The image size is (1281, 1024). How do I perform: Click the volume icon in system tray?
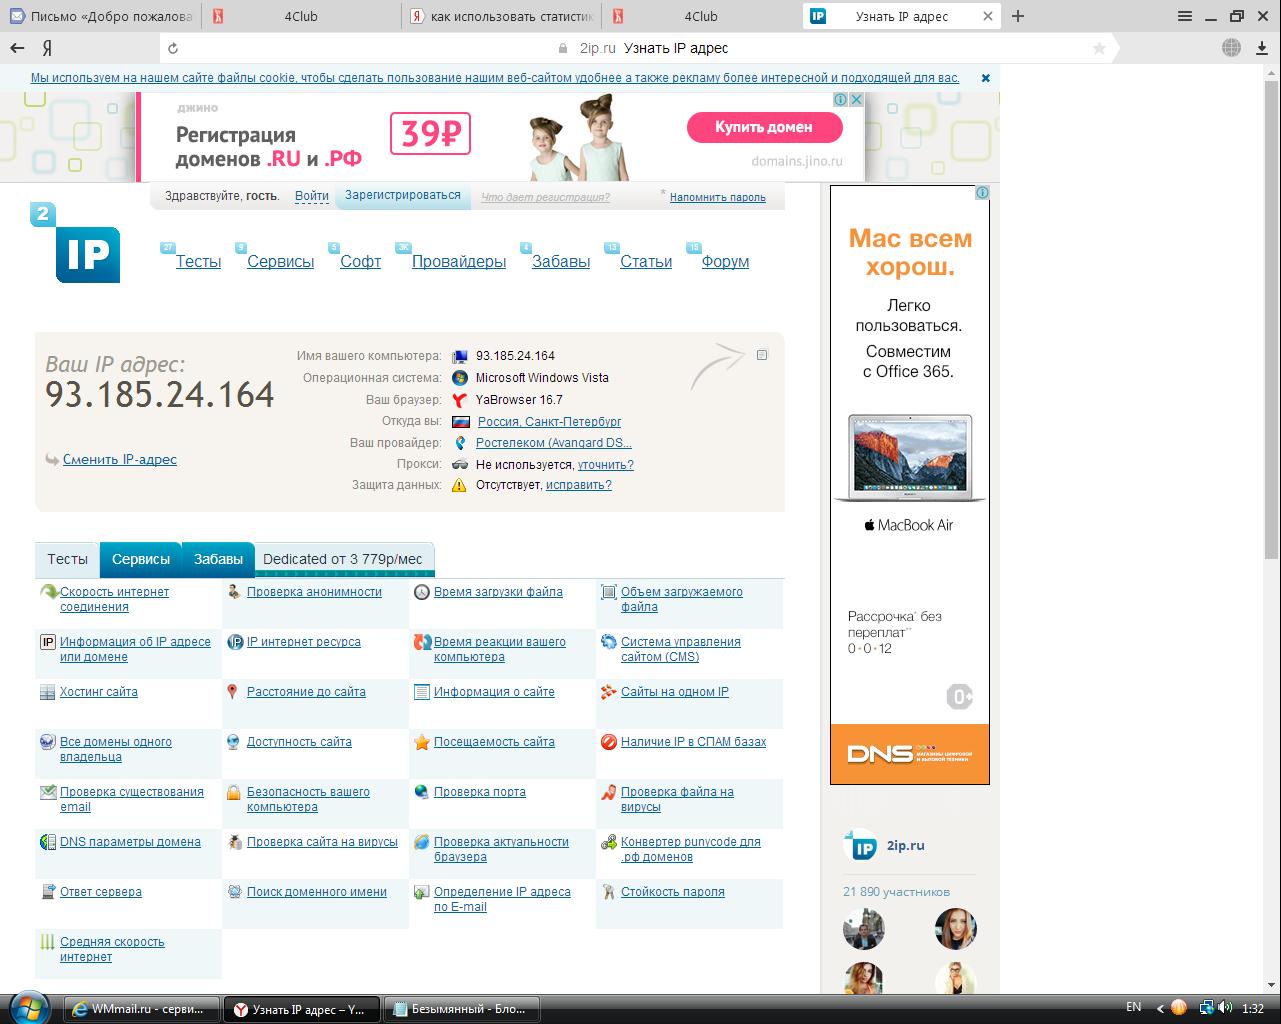click(x=1226, y=1008)
